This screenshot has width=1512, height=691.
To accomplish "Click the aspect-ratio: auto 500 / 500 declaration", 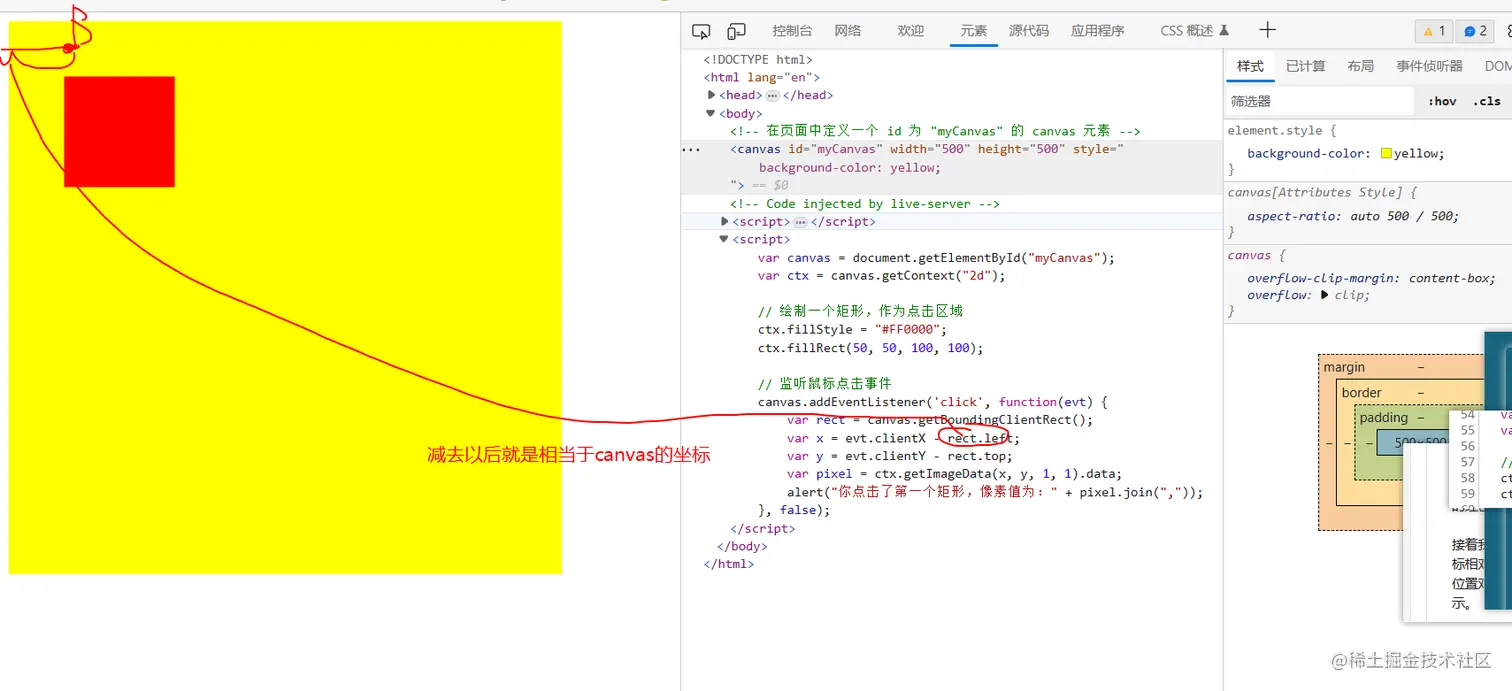I will [1353, 216].
